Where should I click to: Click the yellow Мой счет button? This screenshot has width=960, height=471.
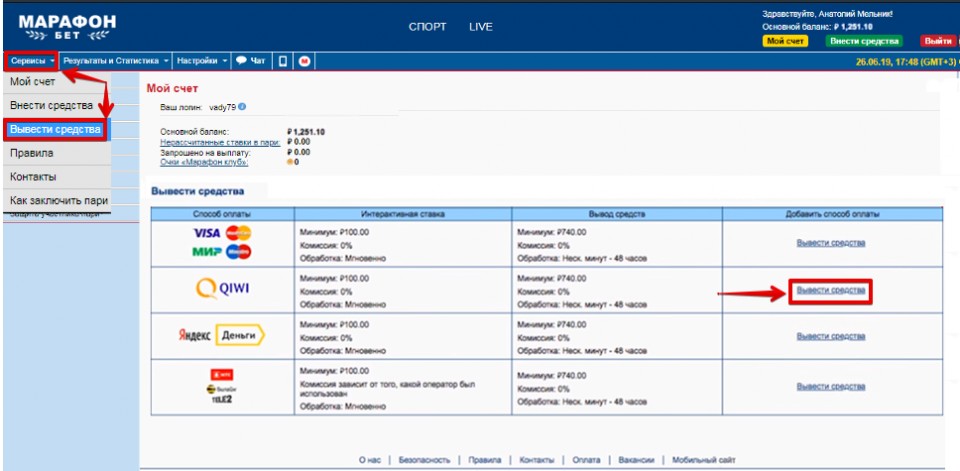point(785,41)
